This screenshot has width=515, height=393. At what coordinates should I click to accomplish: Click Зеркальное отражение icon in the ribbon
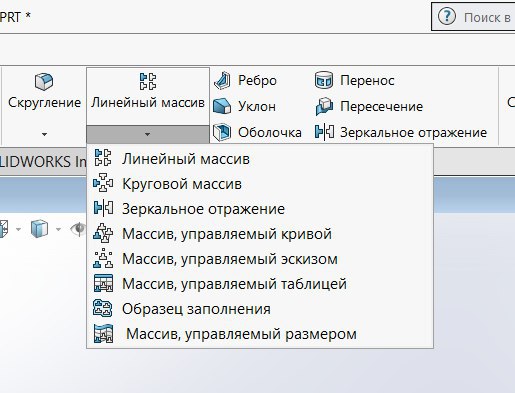coord(324,132)
